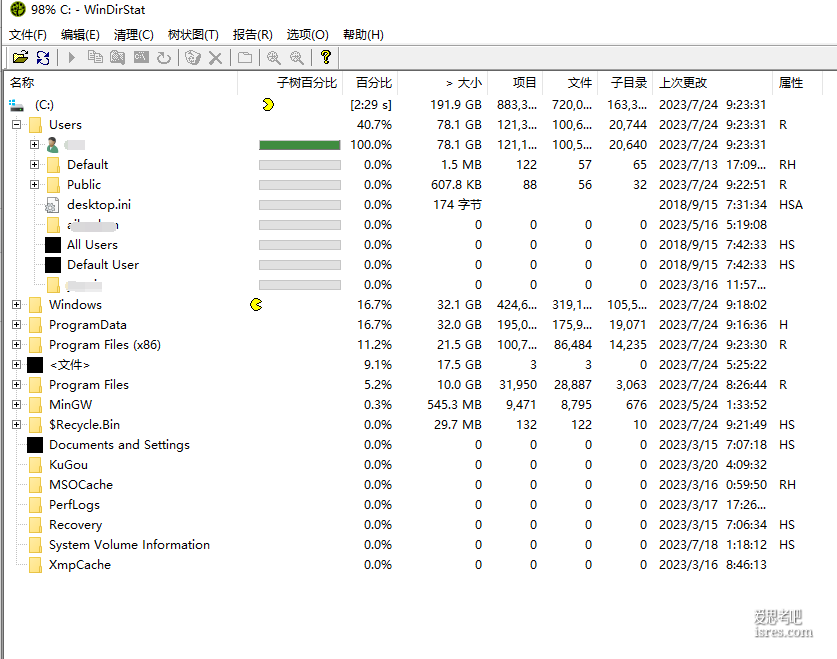Expand the Program Files folder node

point(17,385)
